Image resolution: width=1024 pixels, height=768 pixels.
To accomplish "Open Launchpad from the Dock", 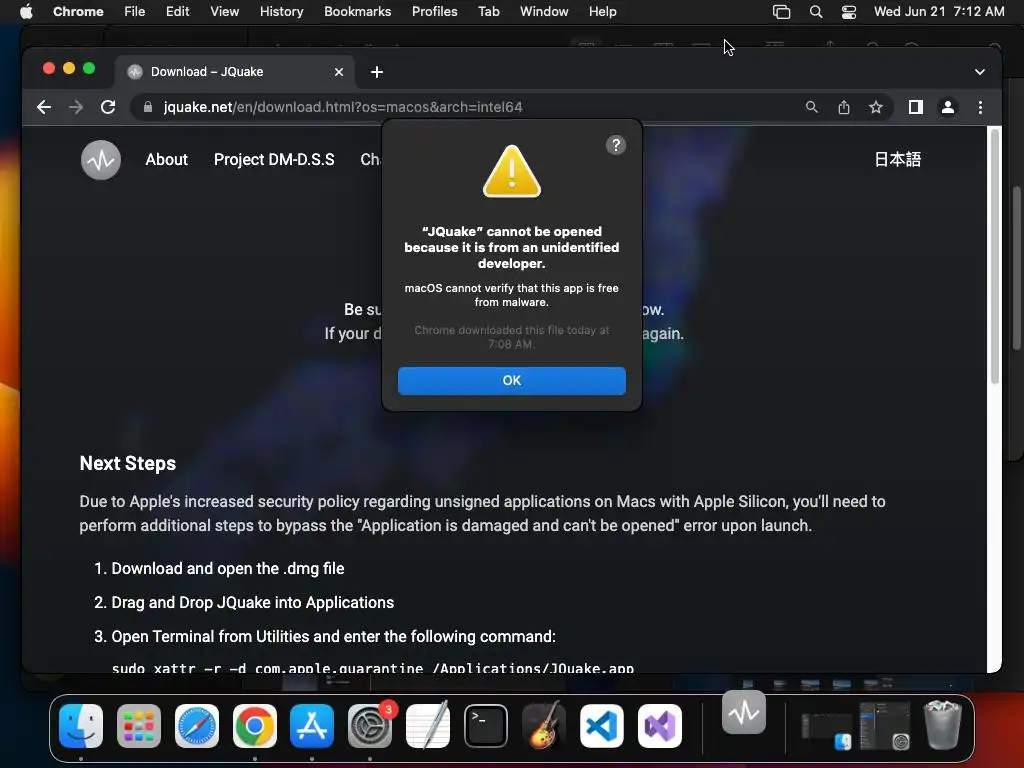I will pyautogui.click(x=139, y=726).
